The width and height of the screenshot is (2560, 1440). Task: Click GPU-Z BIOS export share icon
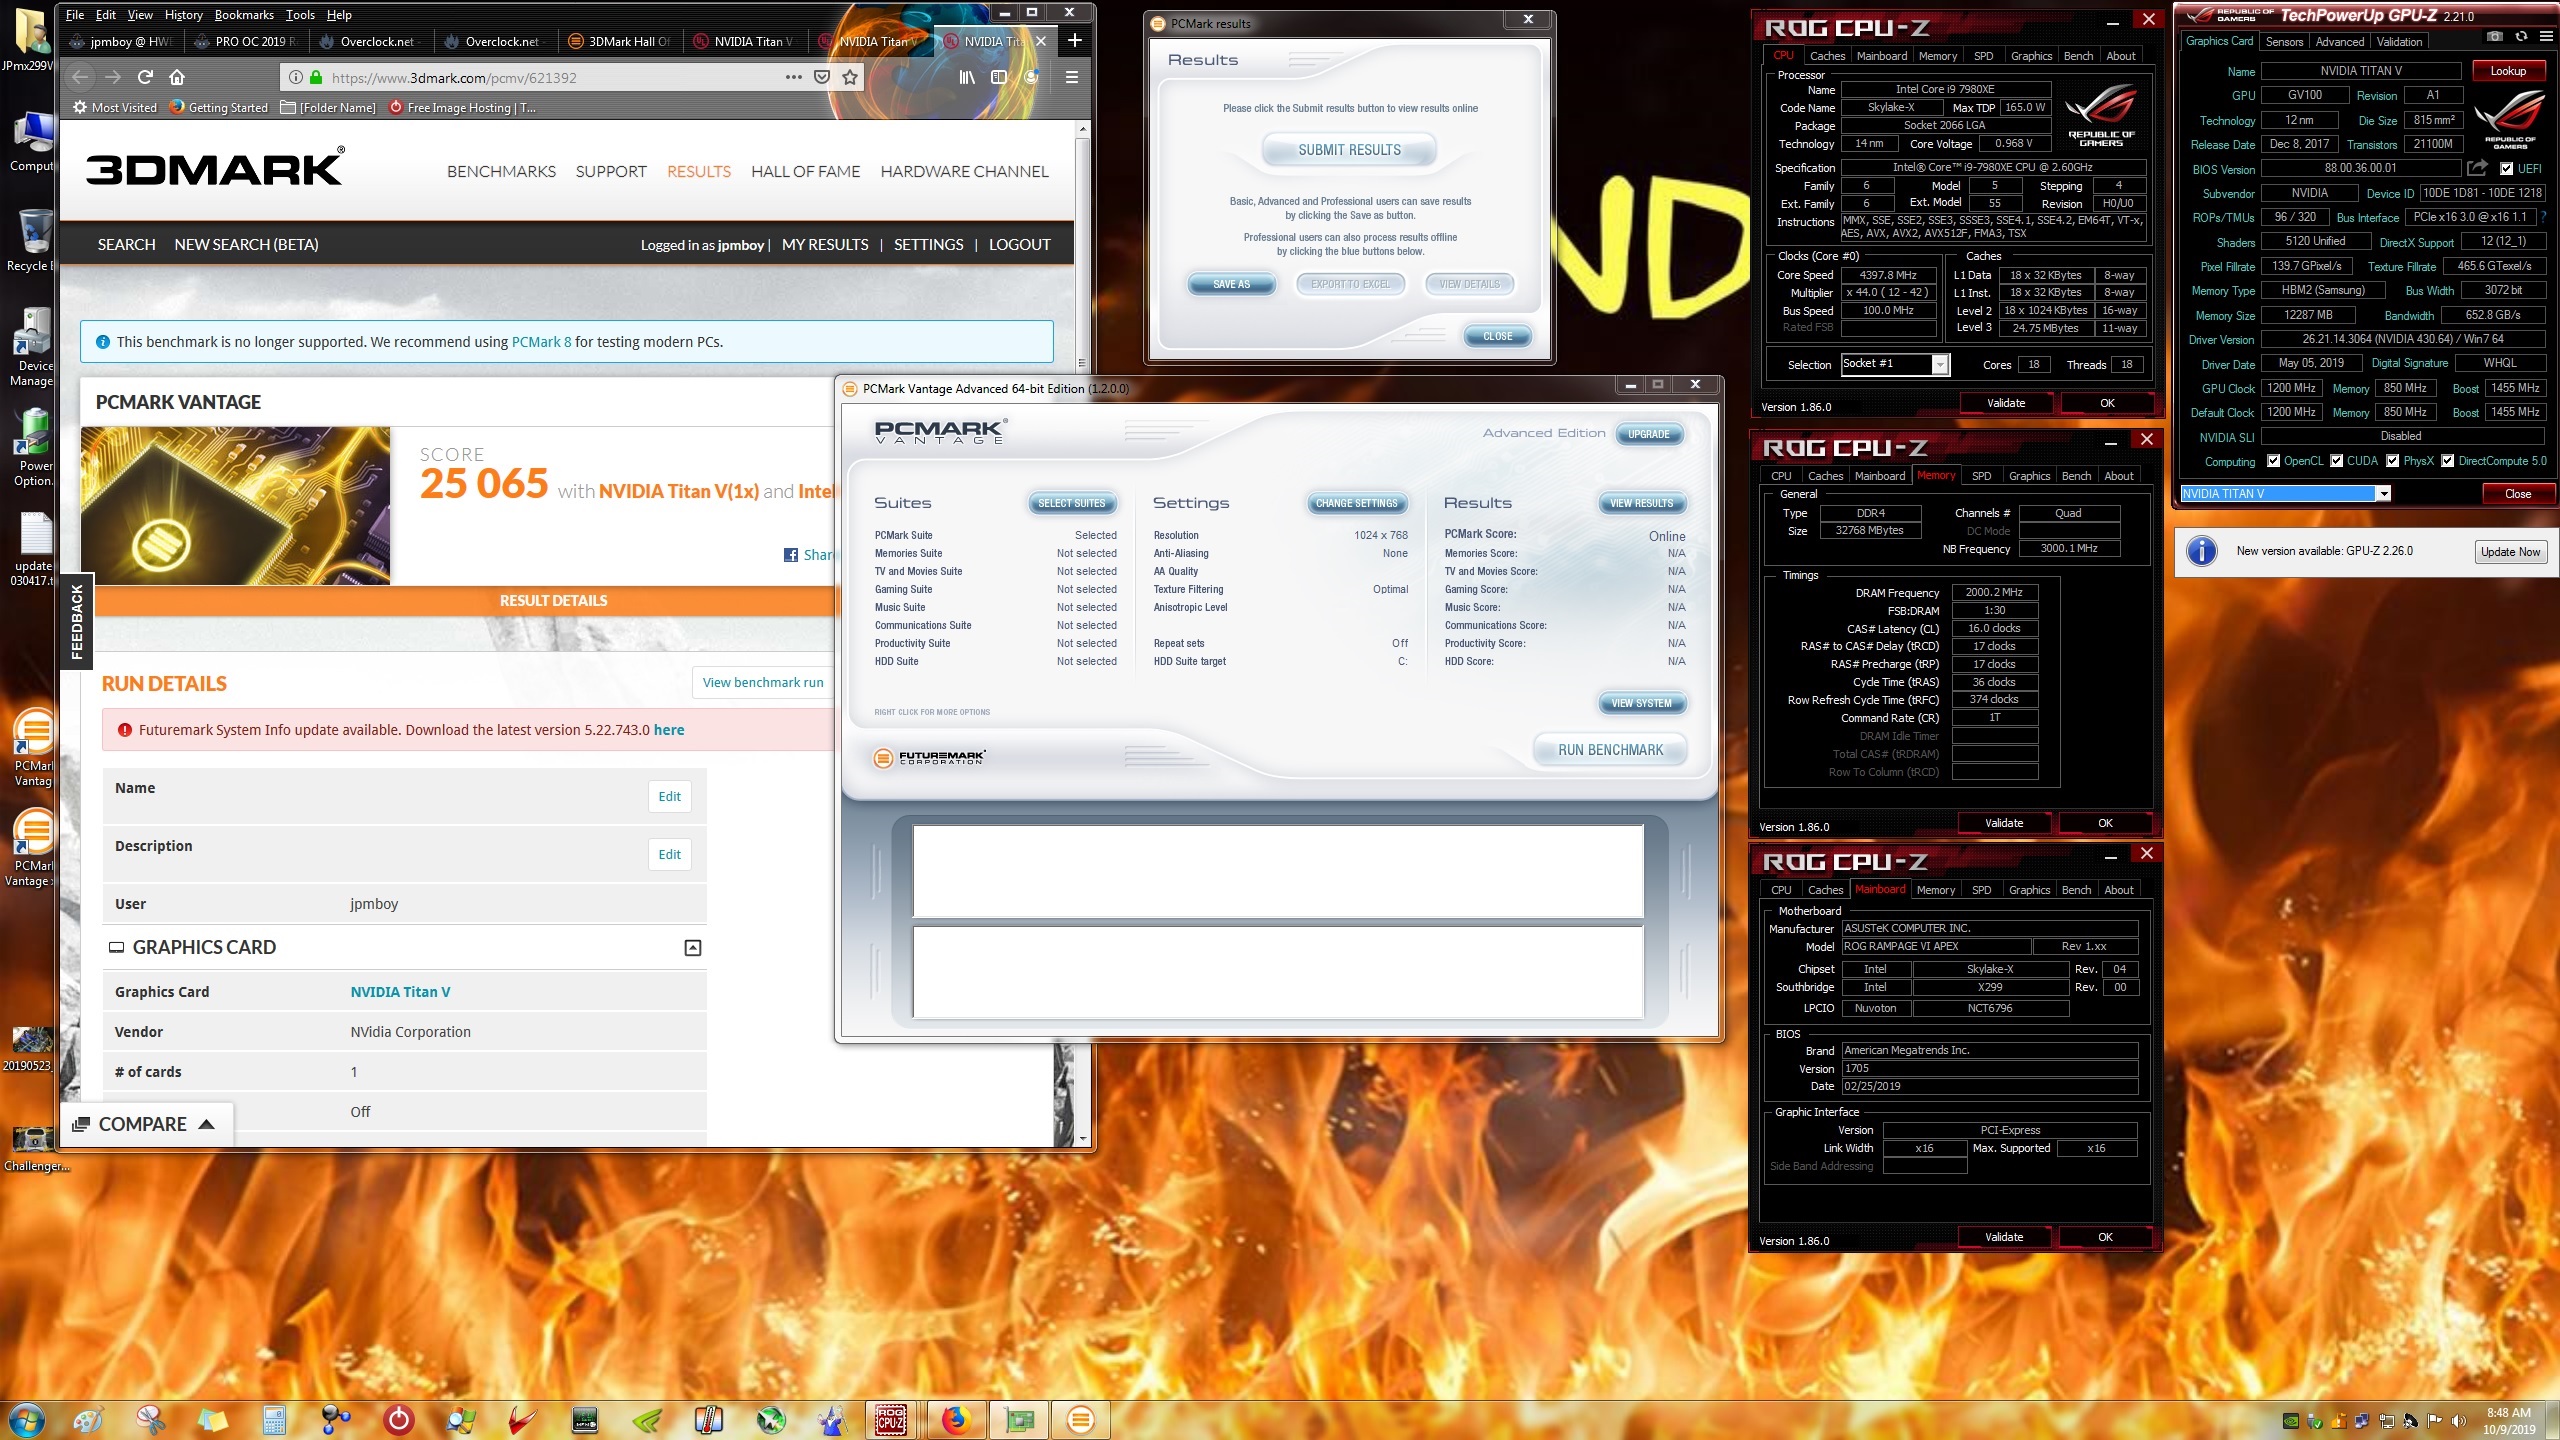(2477, 168)
